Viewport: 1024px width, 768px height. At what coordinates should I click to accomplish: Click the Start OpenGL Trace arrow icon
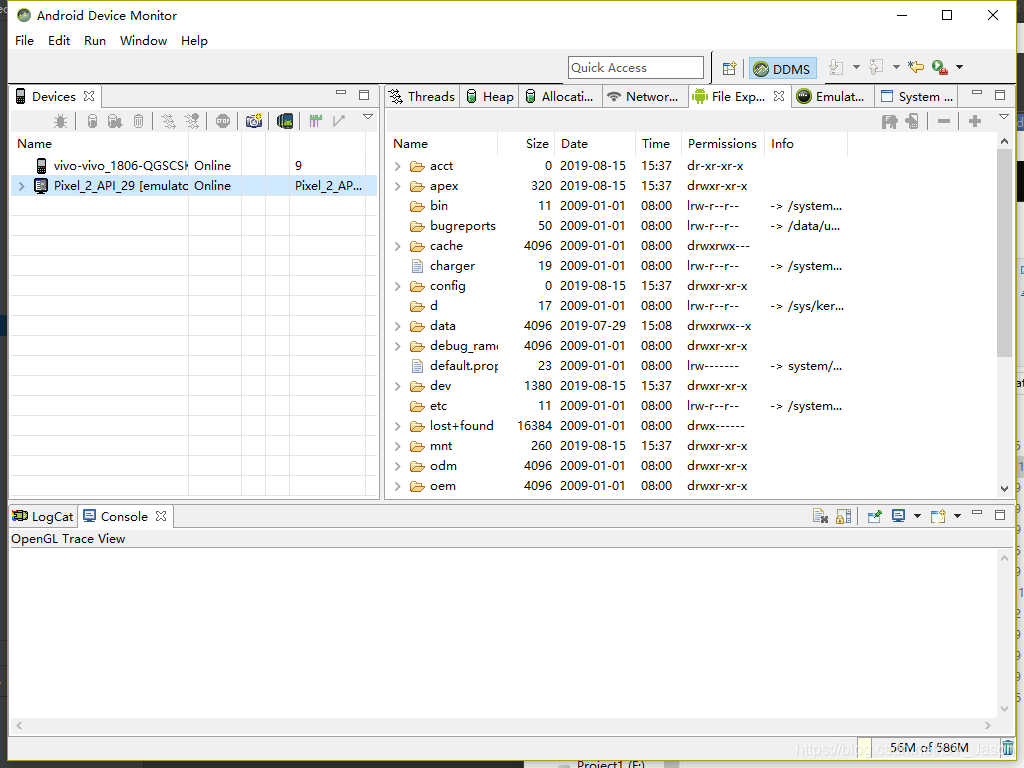click(x=338, y=121)
